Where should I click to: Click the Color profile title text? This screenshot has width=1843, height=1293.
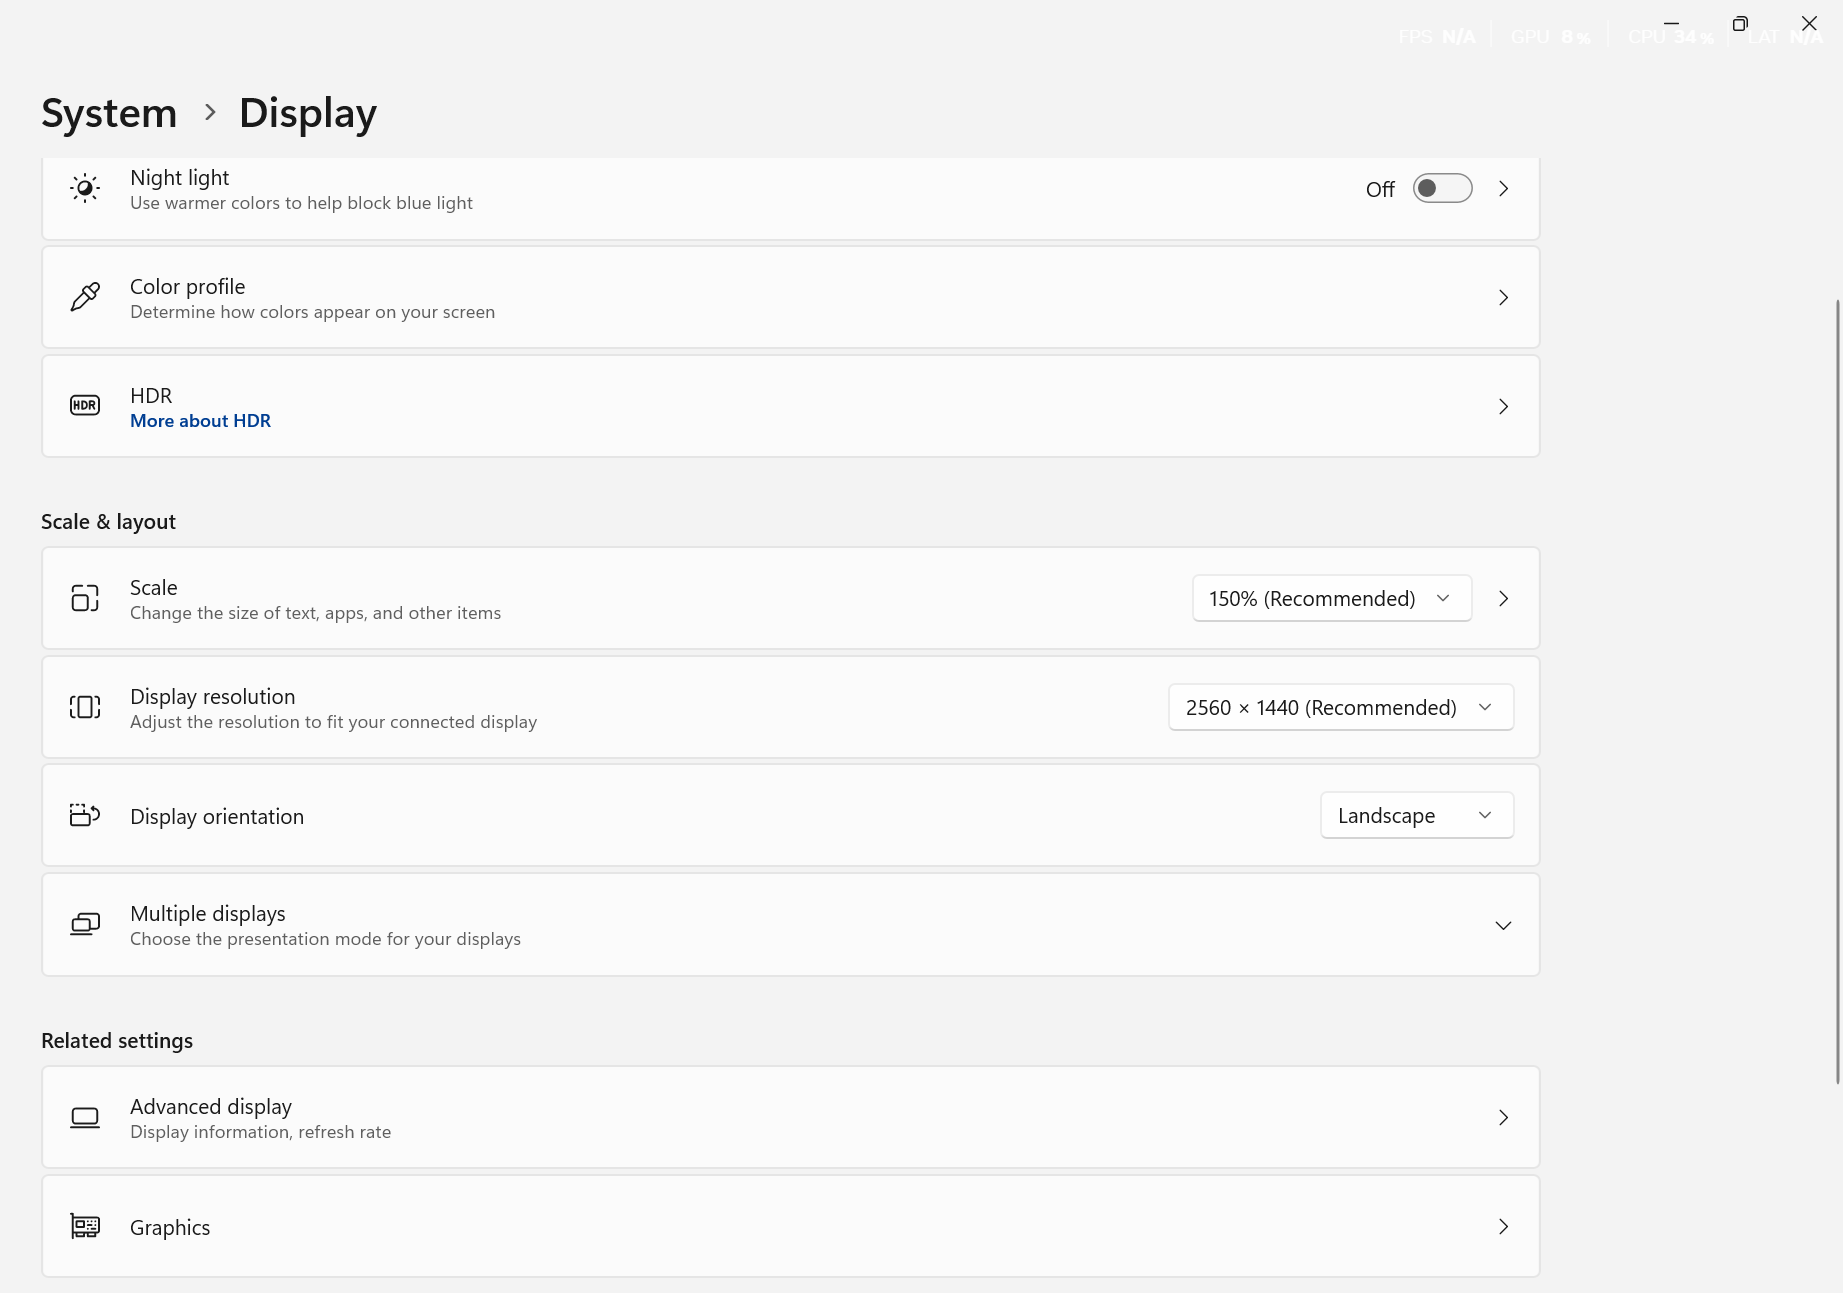click(188, 286)
